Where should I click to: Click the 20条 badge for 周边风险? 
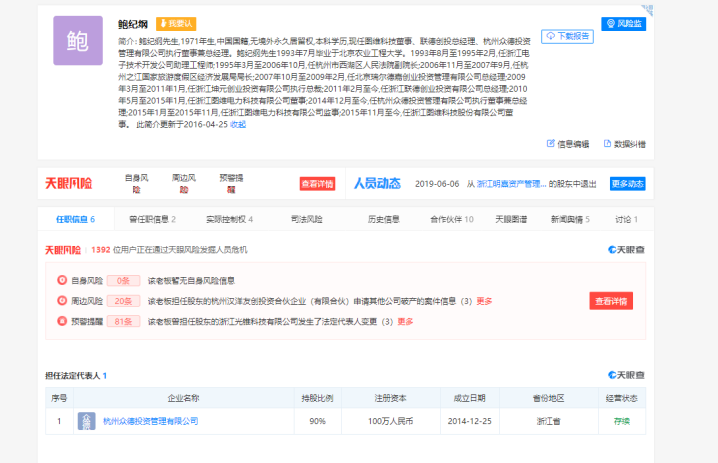[123, 301]
